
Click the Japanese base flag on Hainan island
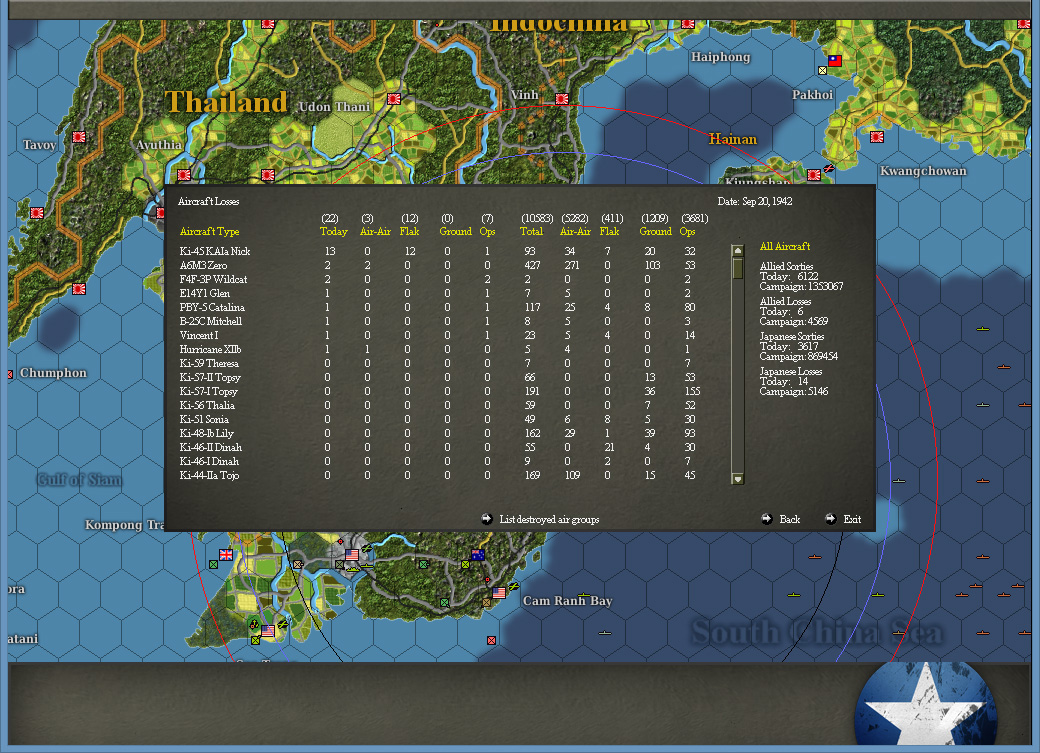(814, 174)
